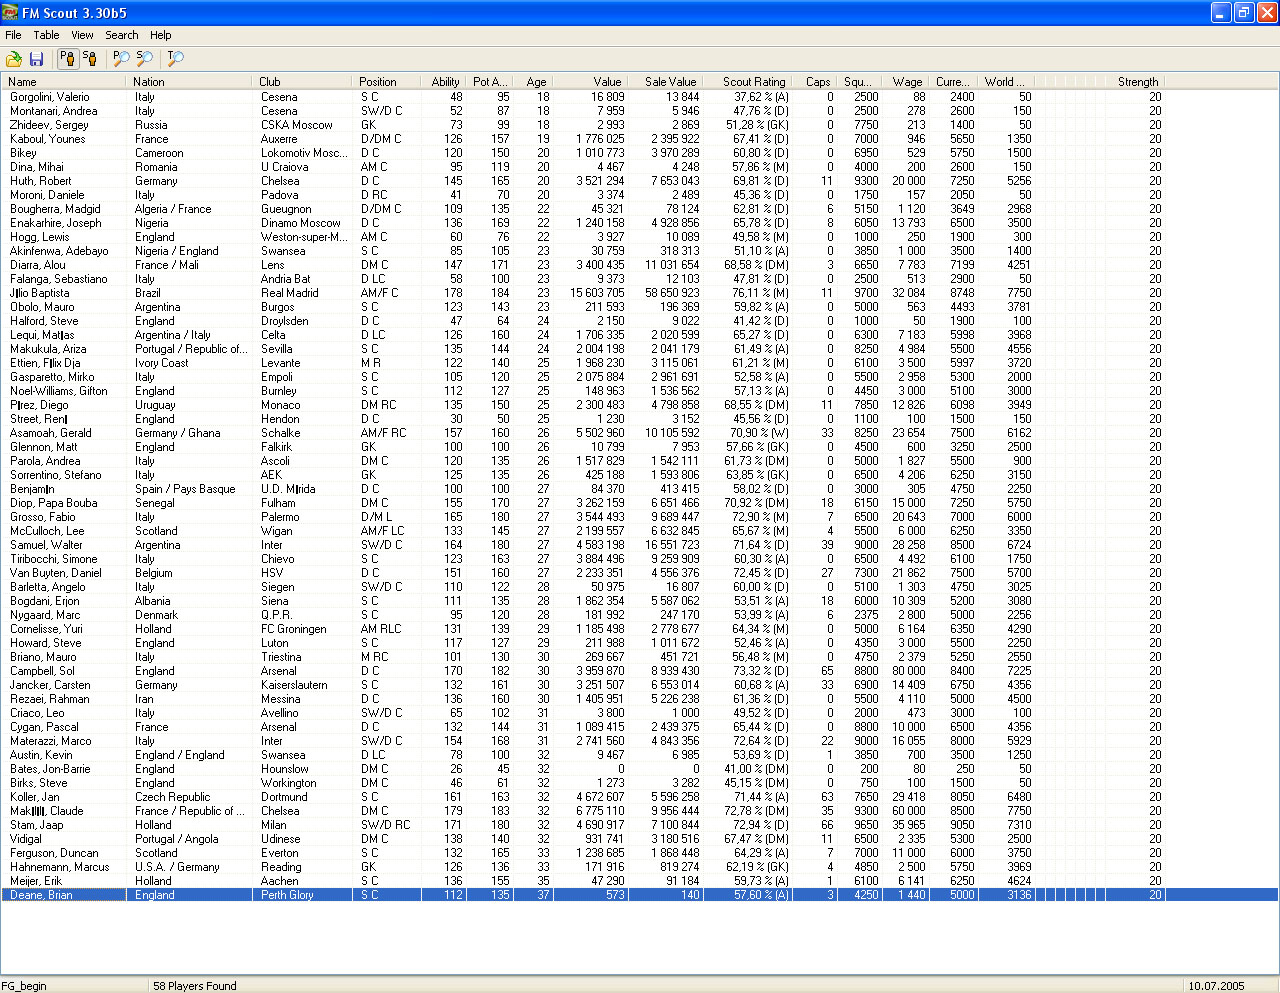Open the team search magnifier icon
Screen dimensions: 1280x993
pos(175,59)
